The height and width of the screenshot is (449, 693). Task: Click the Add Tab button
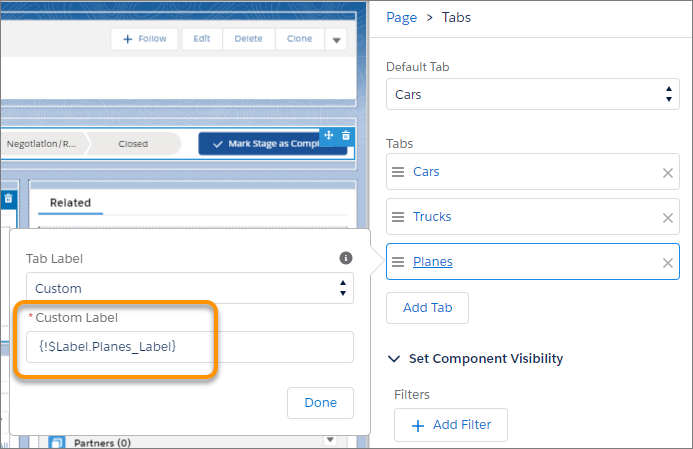click(427, 308)
